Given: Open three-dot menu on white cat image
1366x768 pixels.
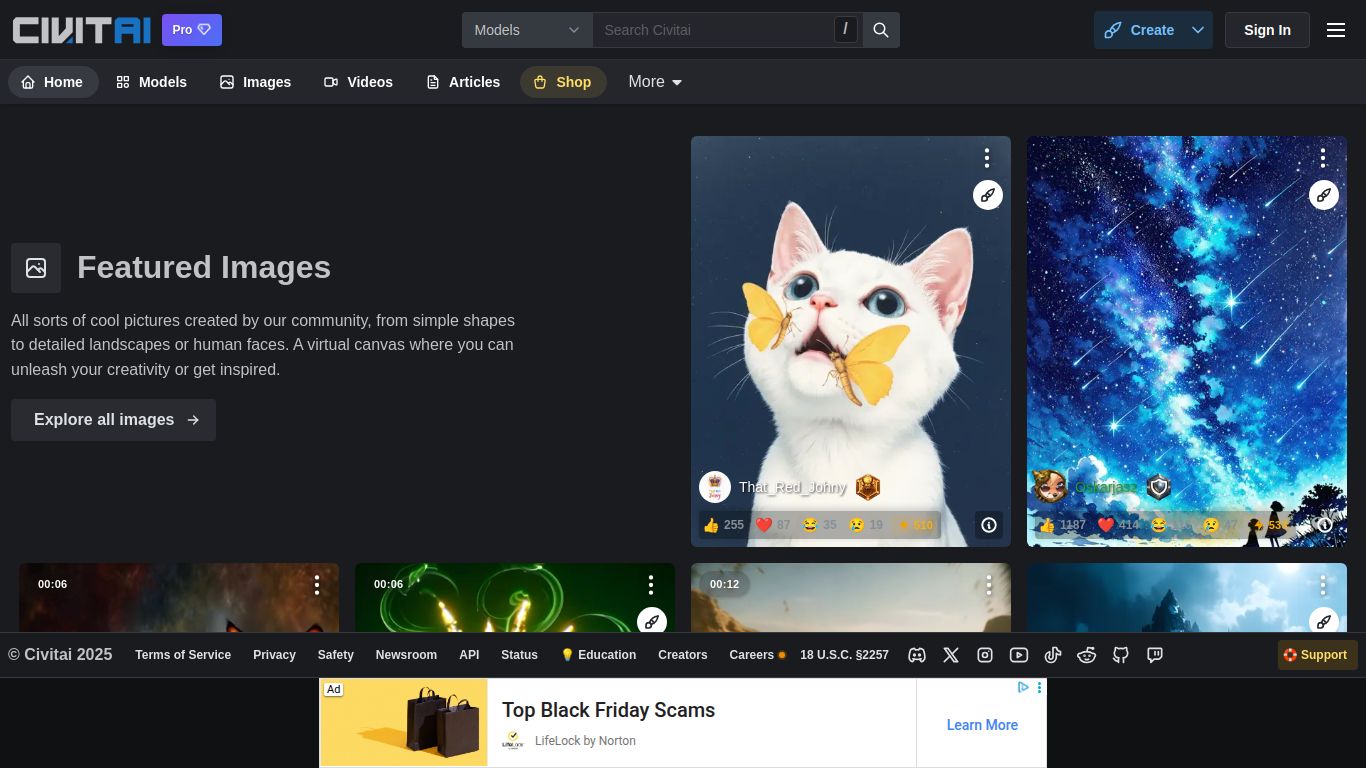Looking at the screenshot, I should (986, 158).
